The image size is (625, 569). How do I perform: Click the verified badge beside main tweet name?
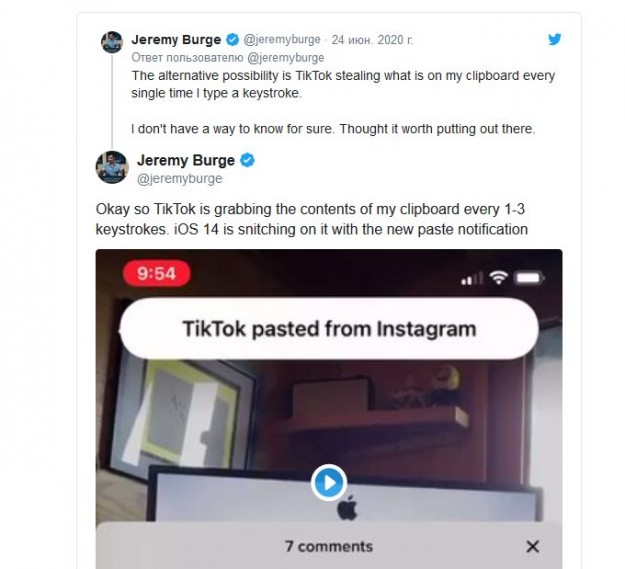pyautogui.click(x=248, y=160)
